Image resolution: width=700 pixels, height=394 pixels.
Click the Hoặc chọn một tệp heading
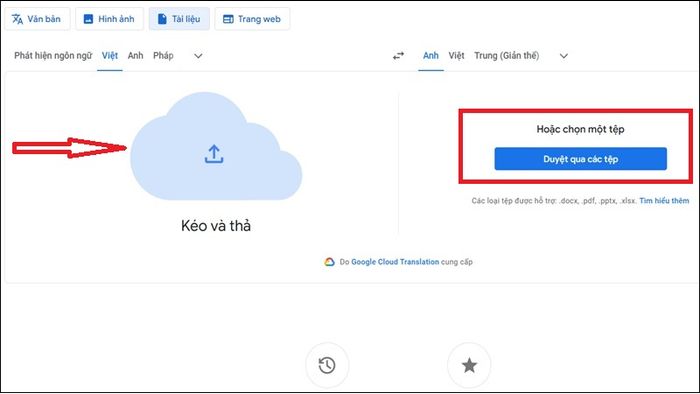[580, 129]
